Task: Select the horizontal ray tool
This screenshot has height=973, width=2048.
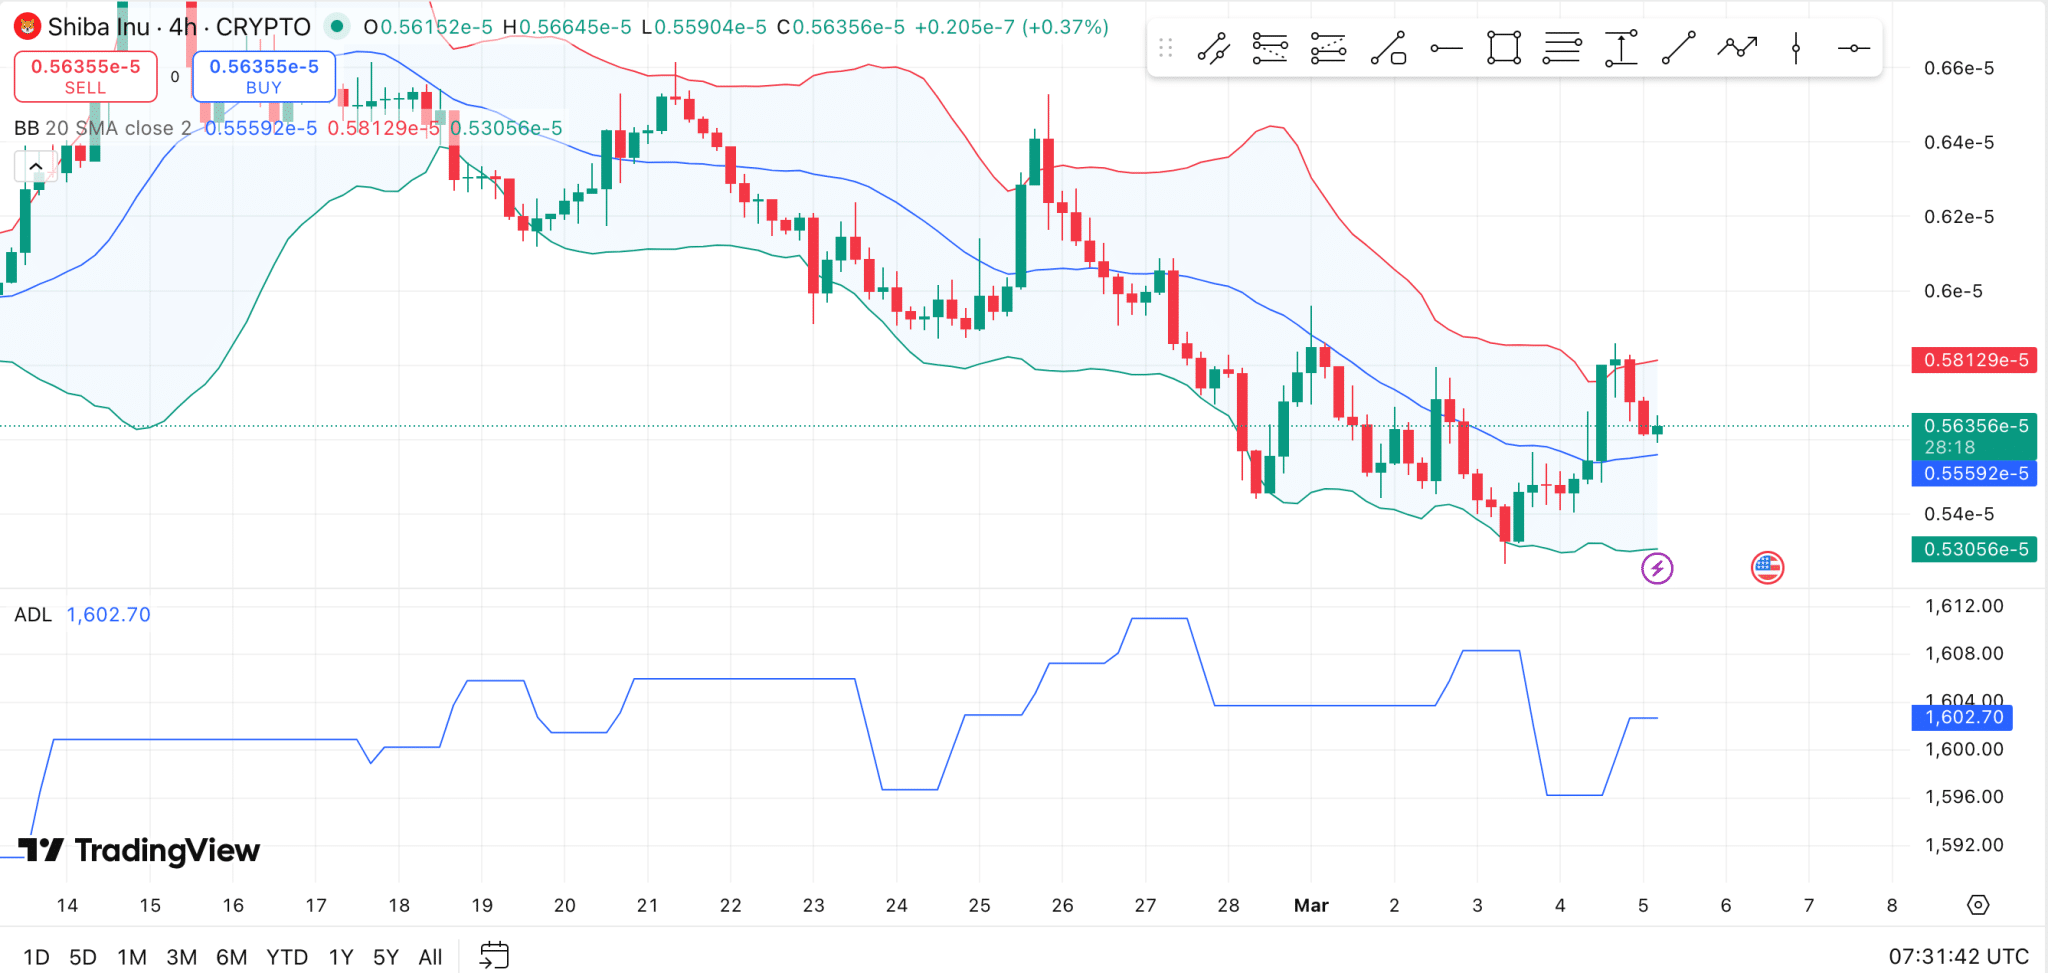Action: [x=1446, y=47]
